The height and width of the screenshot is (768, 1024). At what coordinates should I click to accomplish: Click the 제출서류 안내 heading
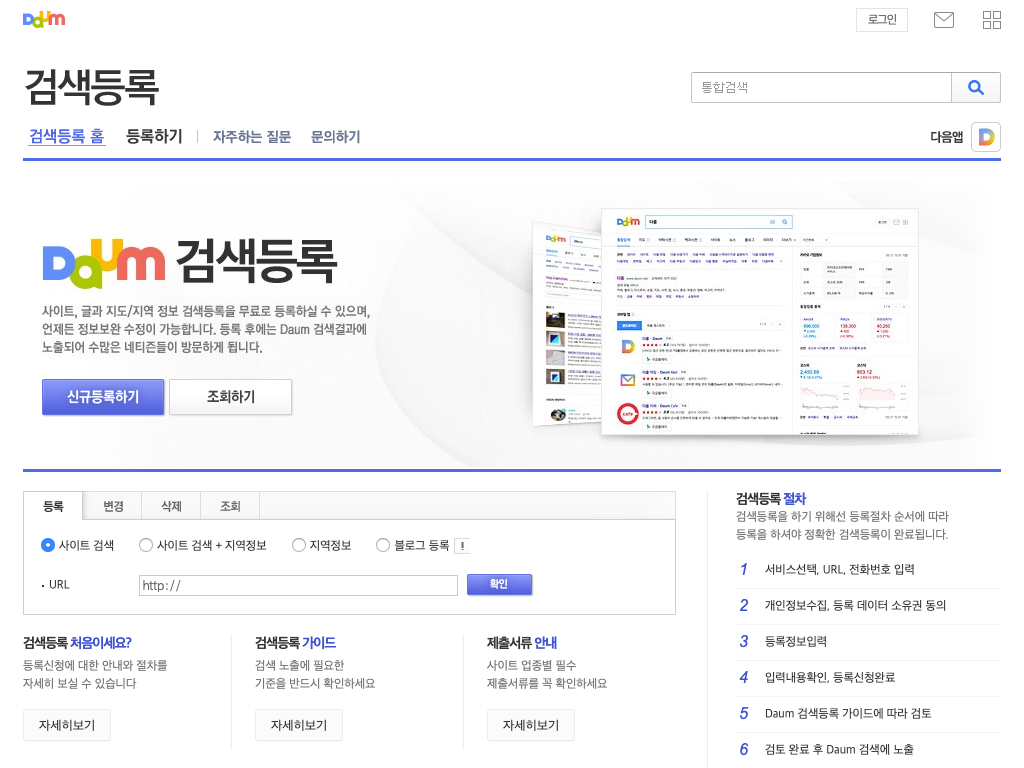click(x=522, y=643)
